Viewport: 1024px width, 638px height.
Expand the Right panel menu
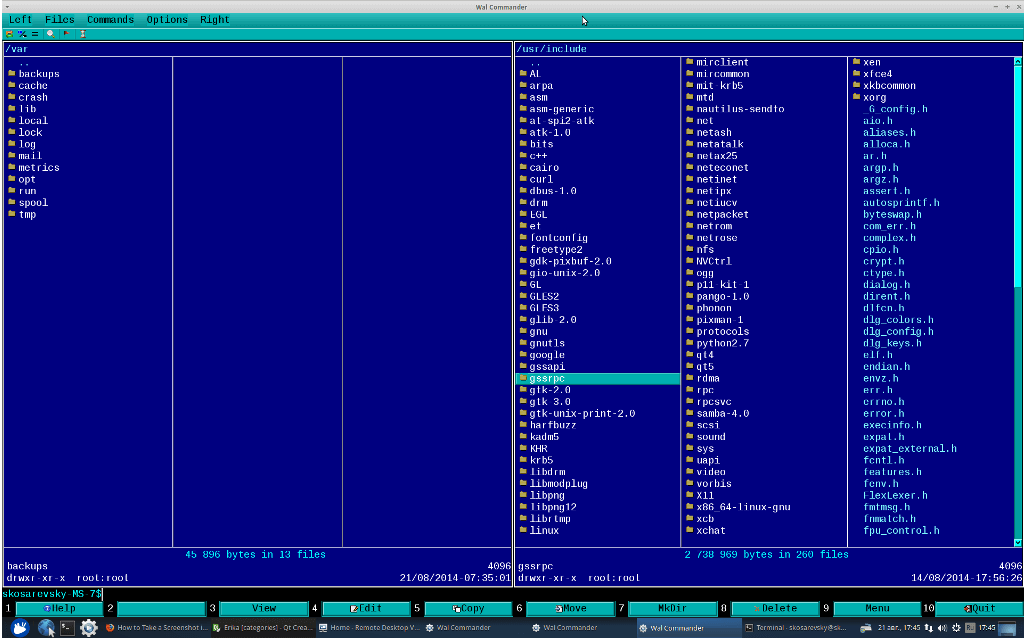point(214,19)
